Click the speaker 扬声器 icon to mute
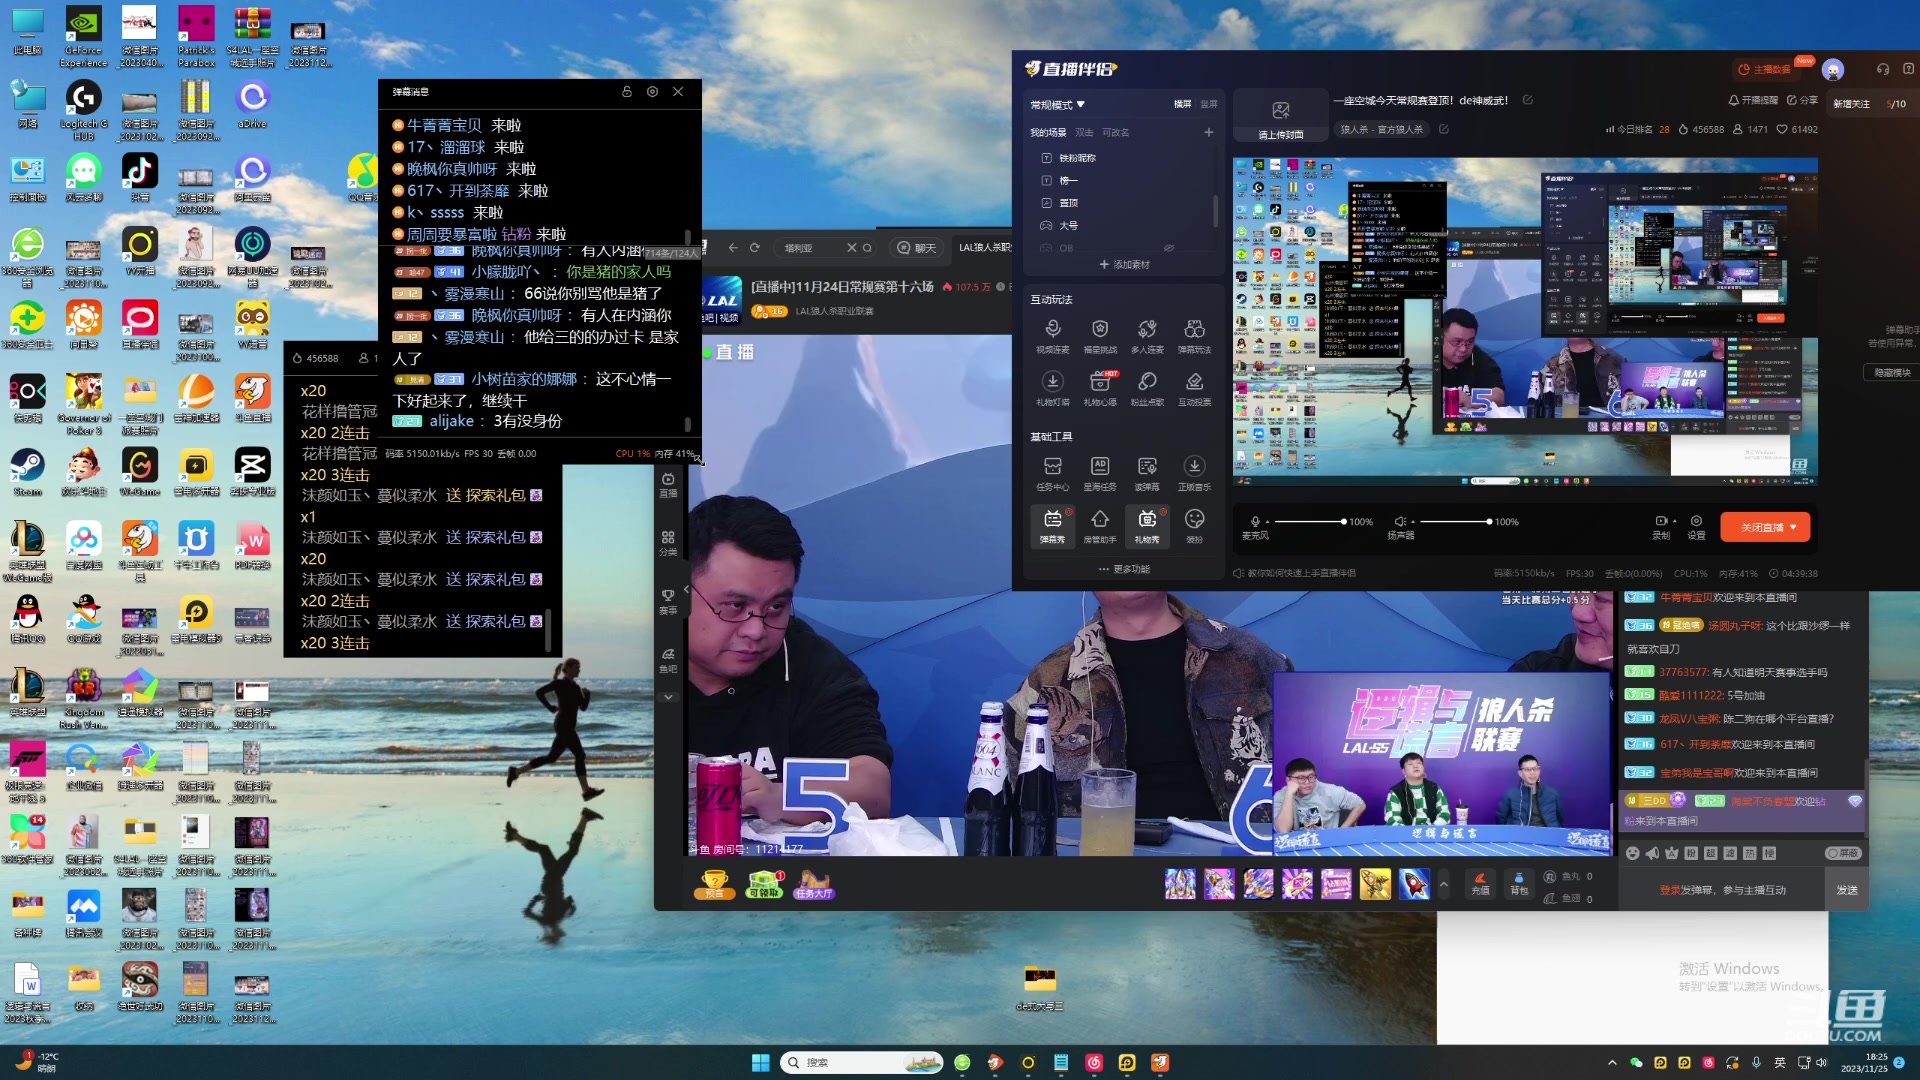1920x1080 pixels. [x=1400, y=522]
